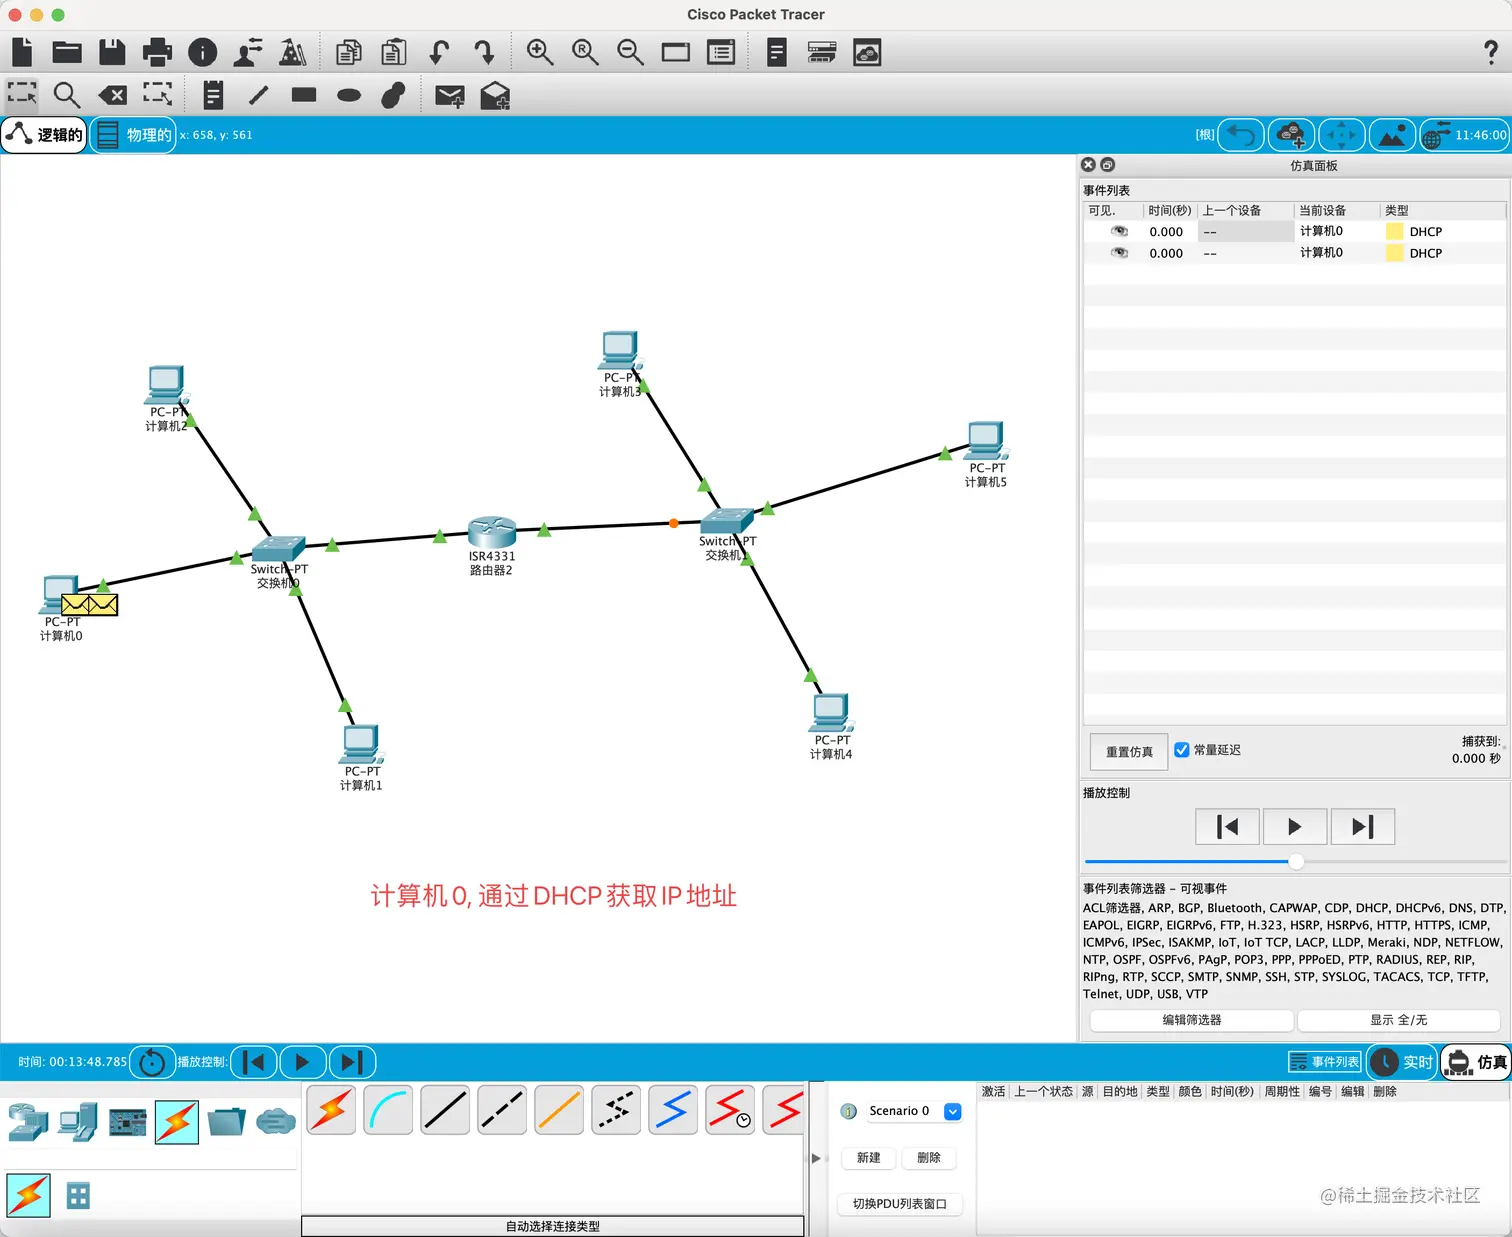Pick the Place Note tool
The height and width of the screenshot is (1237, 1512).
[x=213, y=95]
